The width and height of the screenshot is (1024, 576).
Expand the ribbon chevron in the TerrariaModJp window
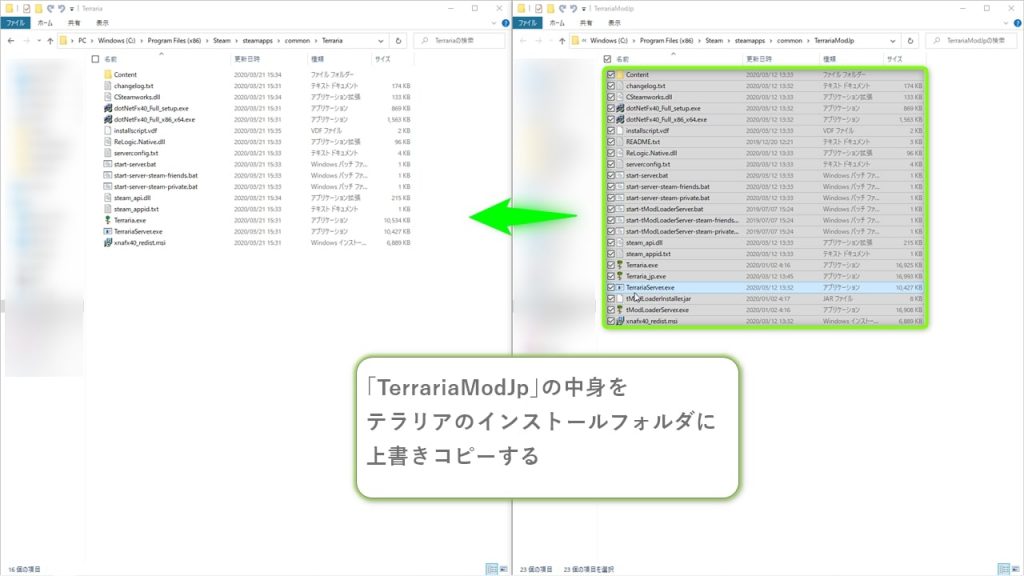click(x=1016, y=21)
